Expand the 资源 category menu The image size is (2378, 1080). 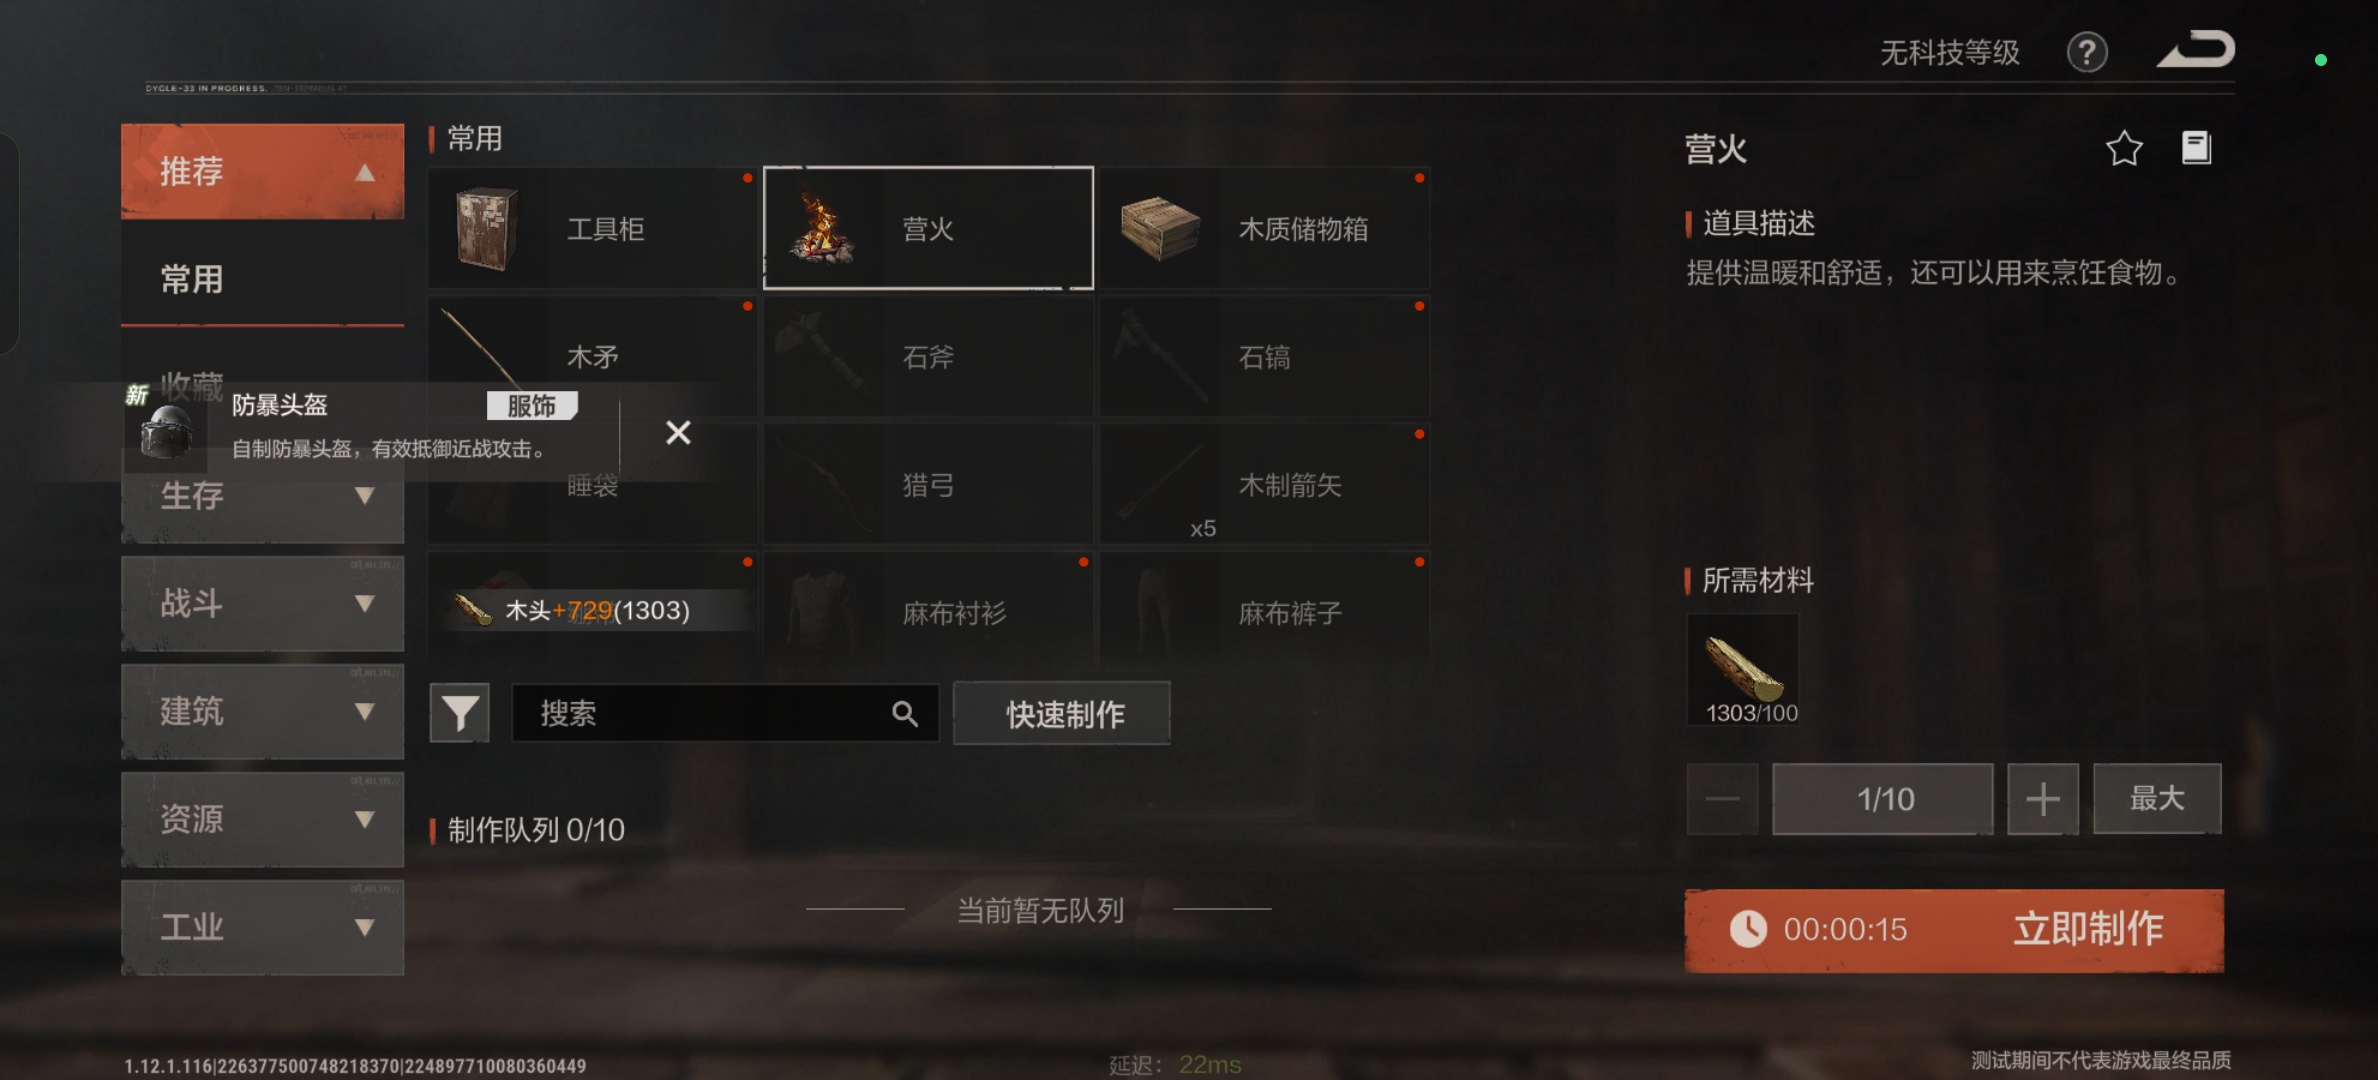(262, 819)
